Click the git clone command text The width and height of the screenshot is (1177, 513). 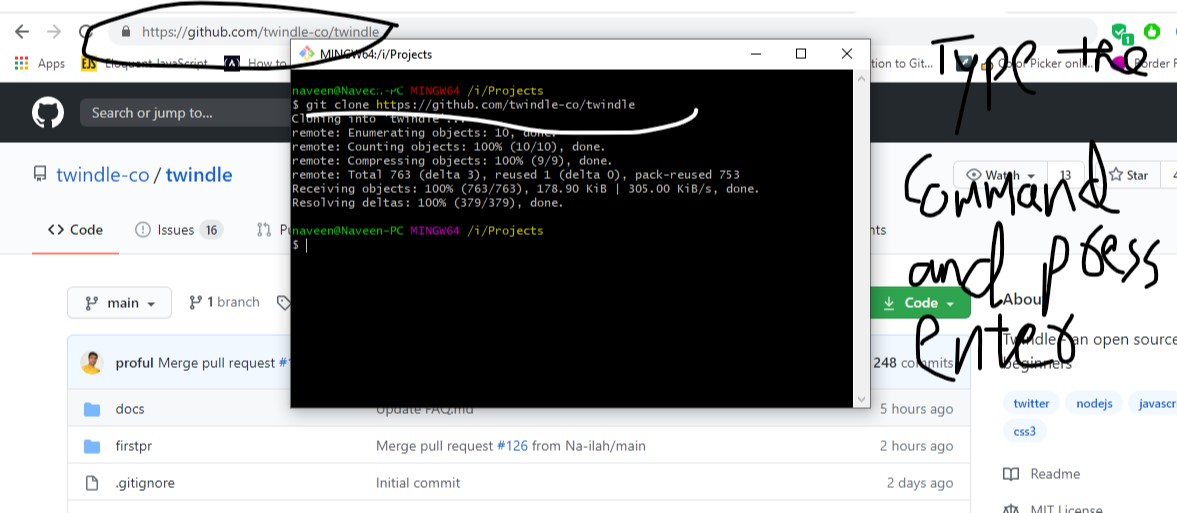pyautogui.click(x=471, y=104)
